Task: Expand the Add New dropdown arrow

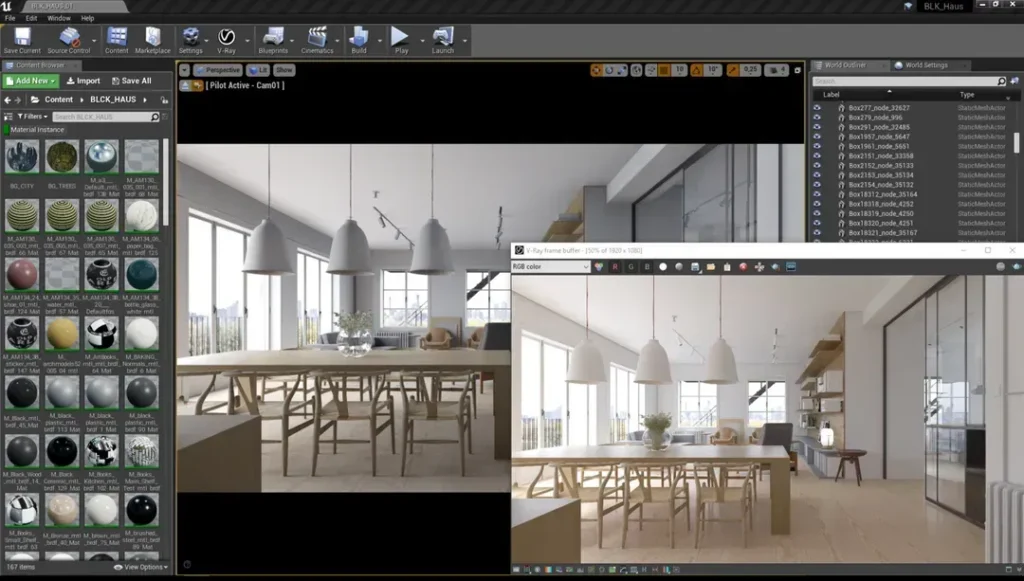Action: tap(51, 80)
